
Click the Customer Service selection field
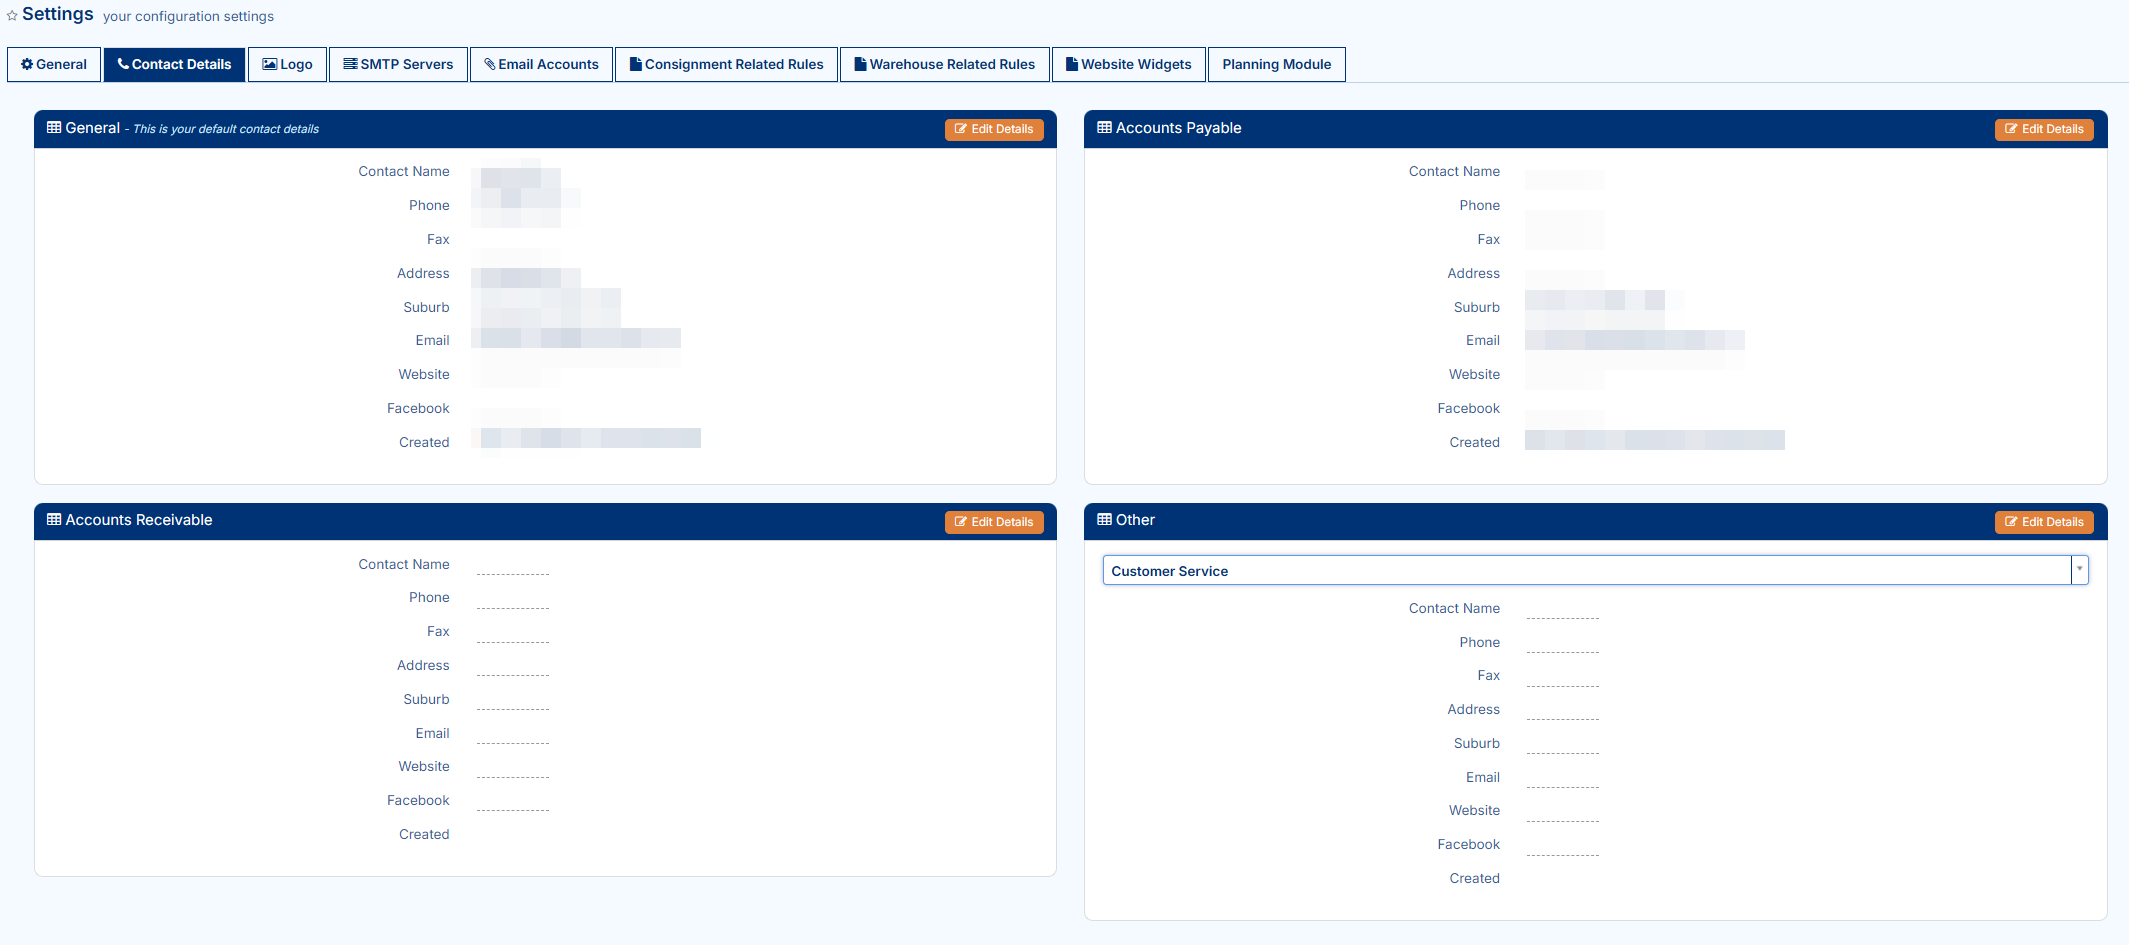click(1586, 571)
